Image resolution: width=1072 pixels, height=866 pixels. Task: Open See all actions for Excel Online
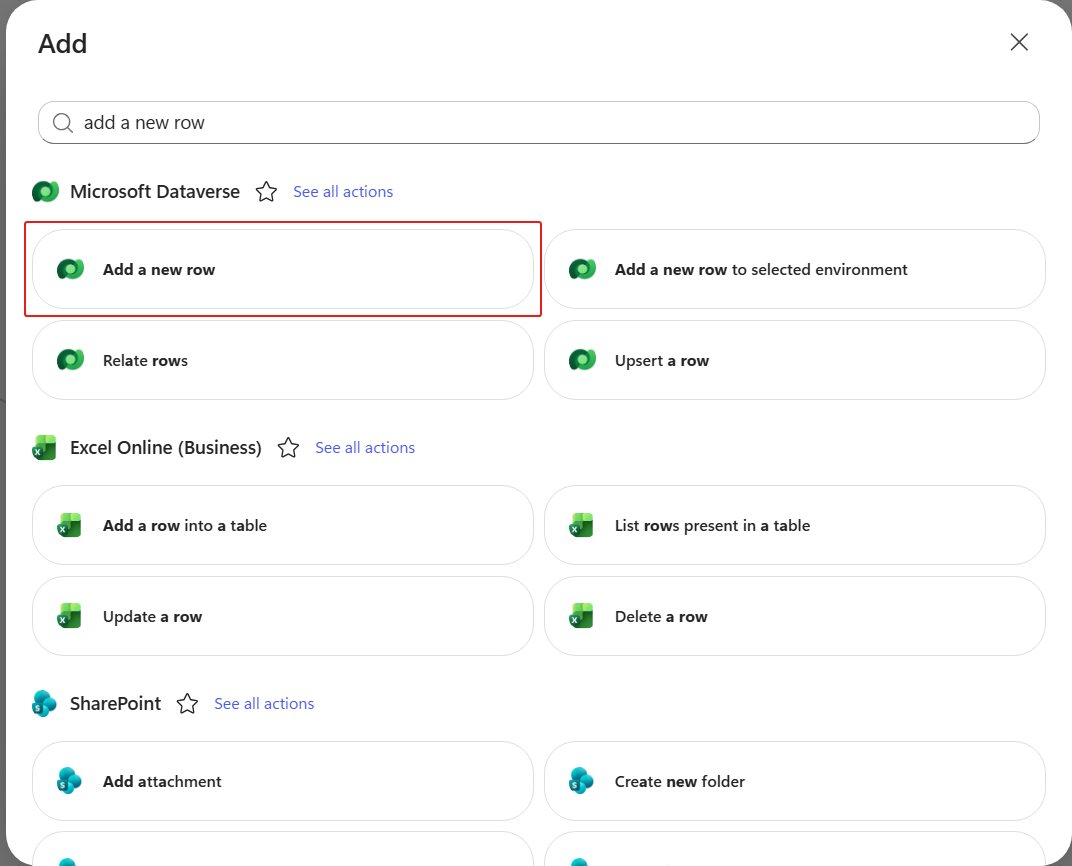[365, 448]
